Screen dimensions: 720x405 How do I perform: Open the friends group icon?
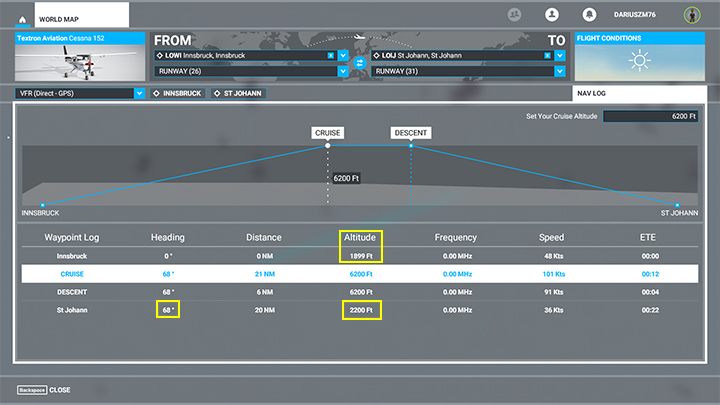pyautogui.click(x=515, y=15)
